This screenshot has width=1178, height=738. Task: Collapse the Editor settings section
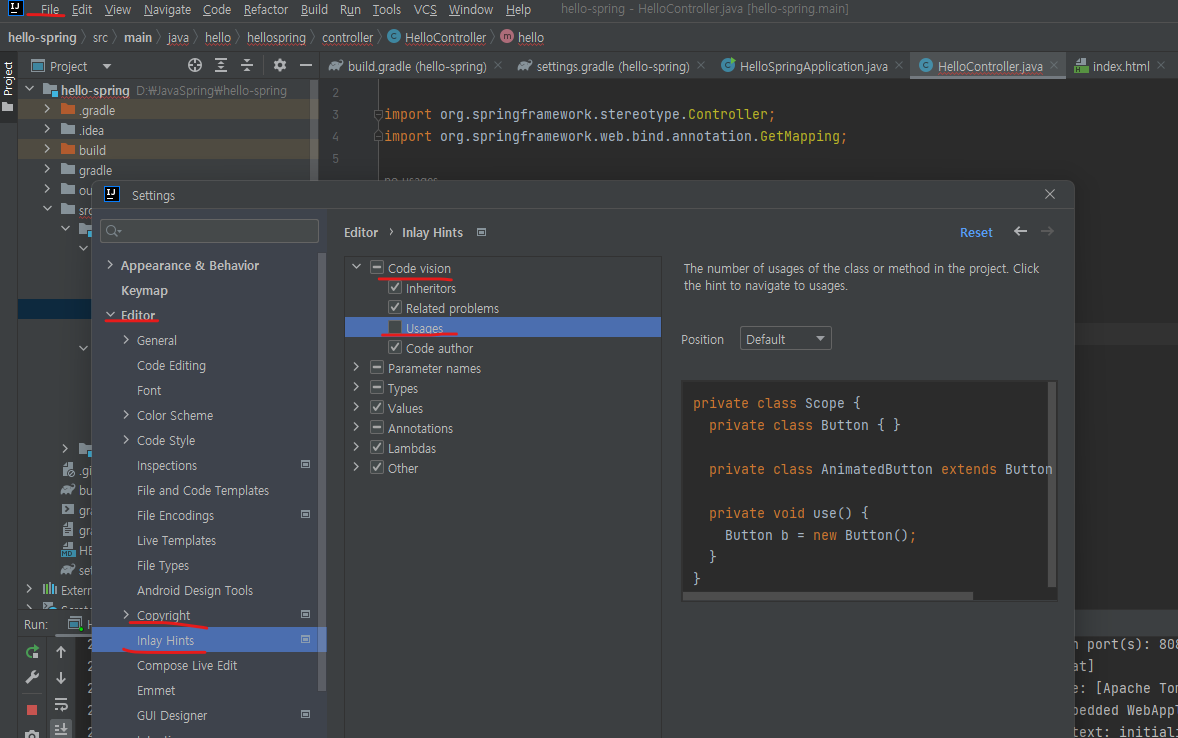point(110,315)
